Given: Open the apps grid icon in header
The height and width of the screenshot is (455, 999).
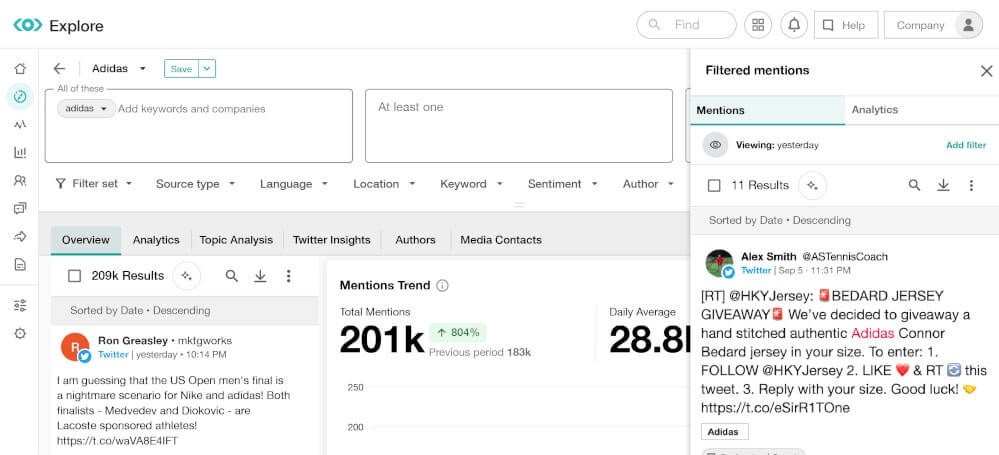Looking at the screenshot, I should coord(758,25).
